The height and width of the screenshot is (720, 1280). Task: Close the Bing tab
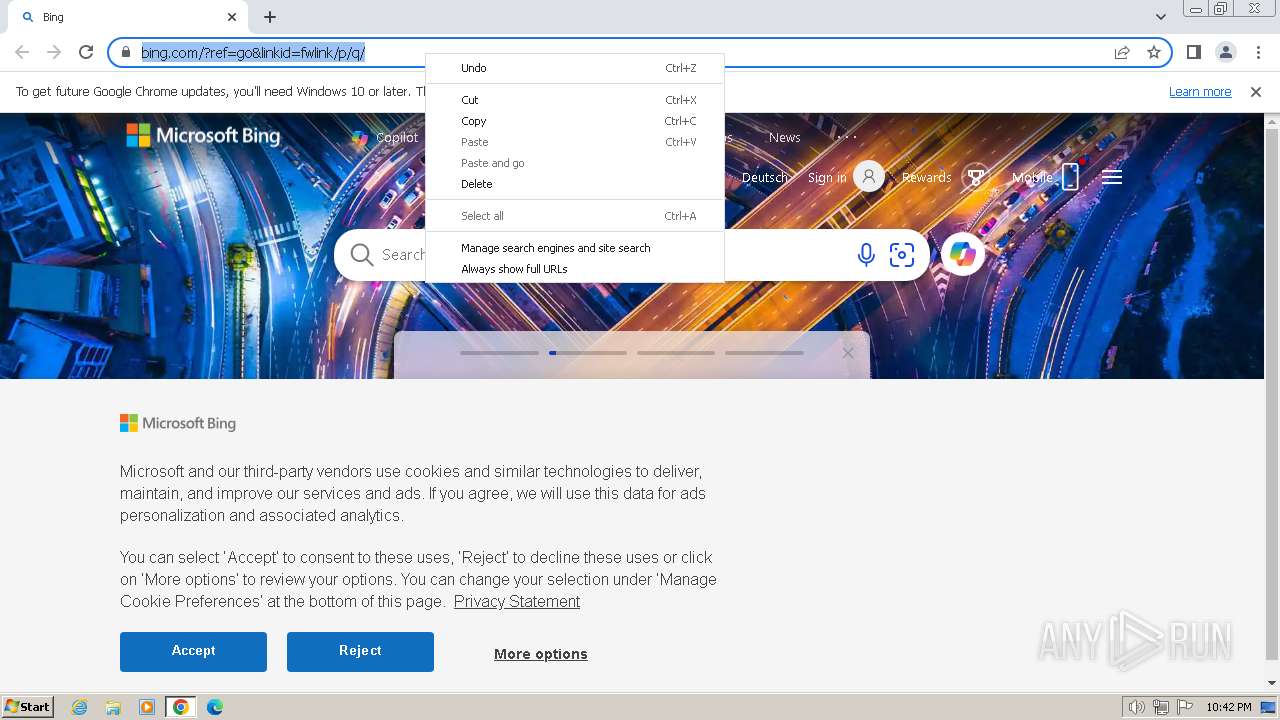(232, 17)
